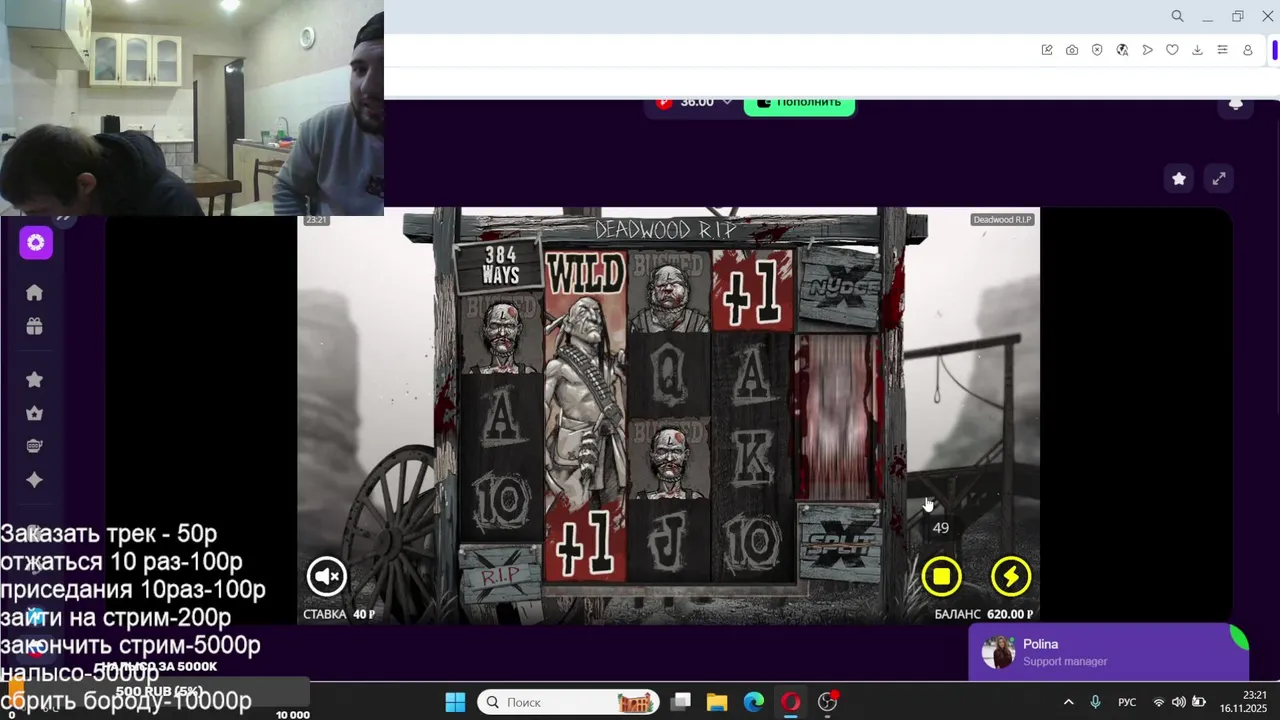Click the Deadwood R.I.P title label
Image resolution: width=1280 pixels, height=720 pixels.
tap(1002, 219)
